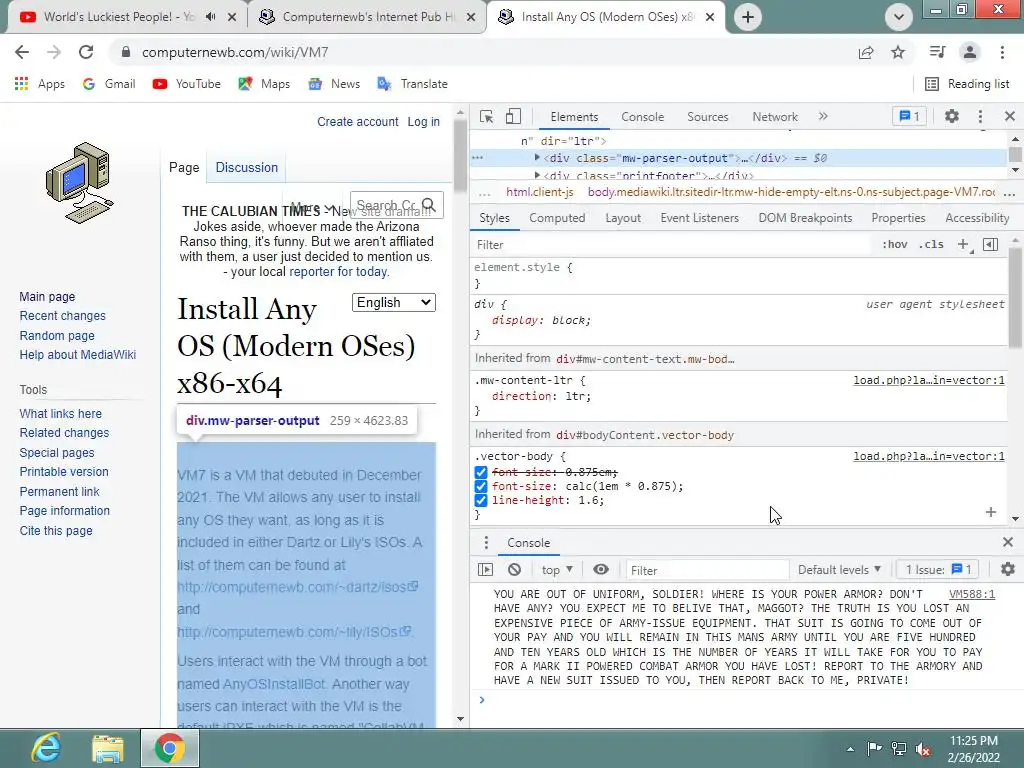Click the Log in link

pos(423,121)
